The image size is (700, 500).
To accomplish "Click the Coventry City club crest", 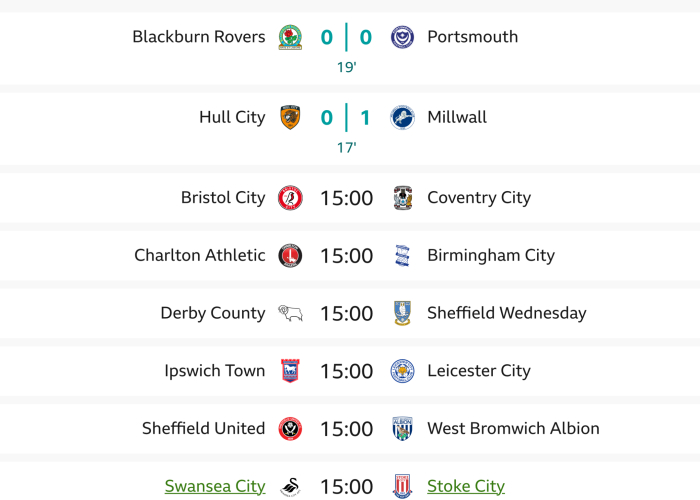I will 402,197.
